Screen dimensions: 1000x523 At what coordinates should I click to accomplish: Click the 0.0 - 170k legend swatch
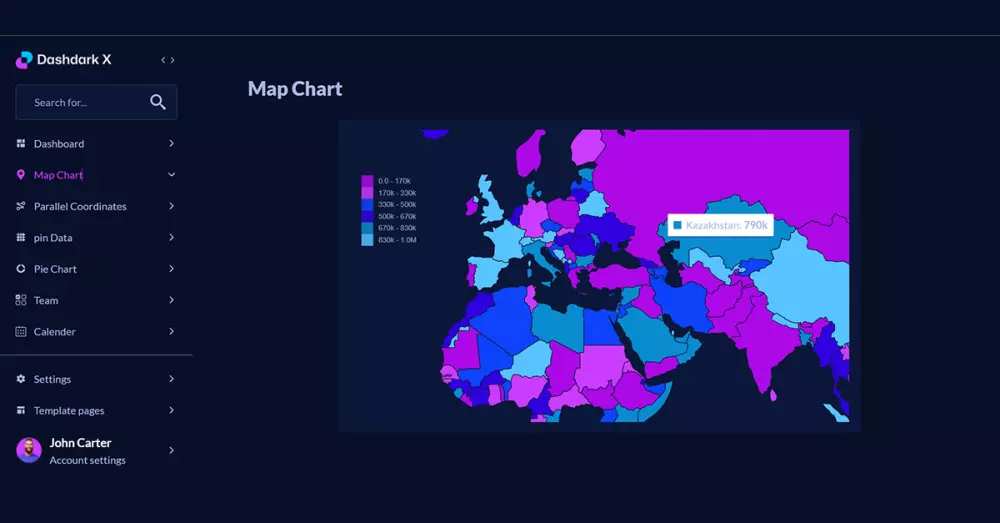(x=367, y=181)
